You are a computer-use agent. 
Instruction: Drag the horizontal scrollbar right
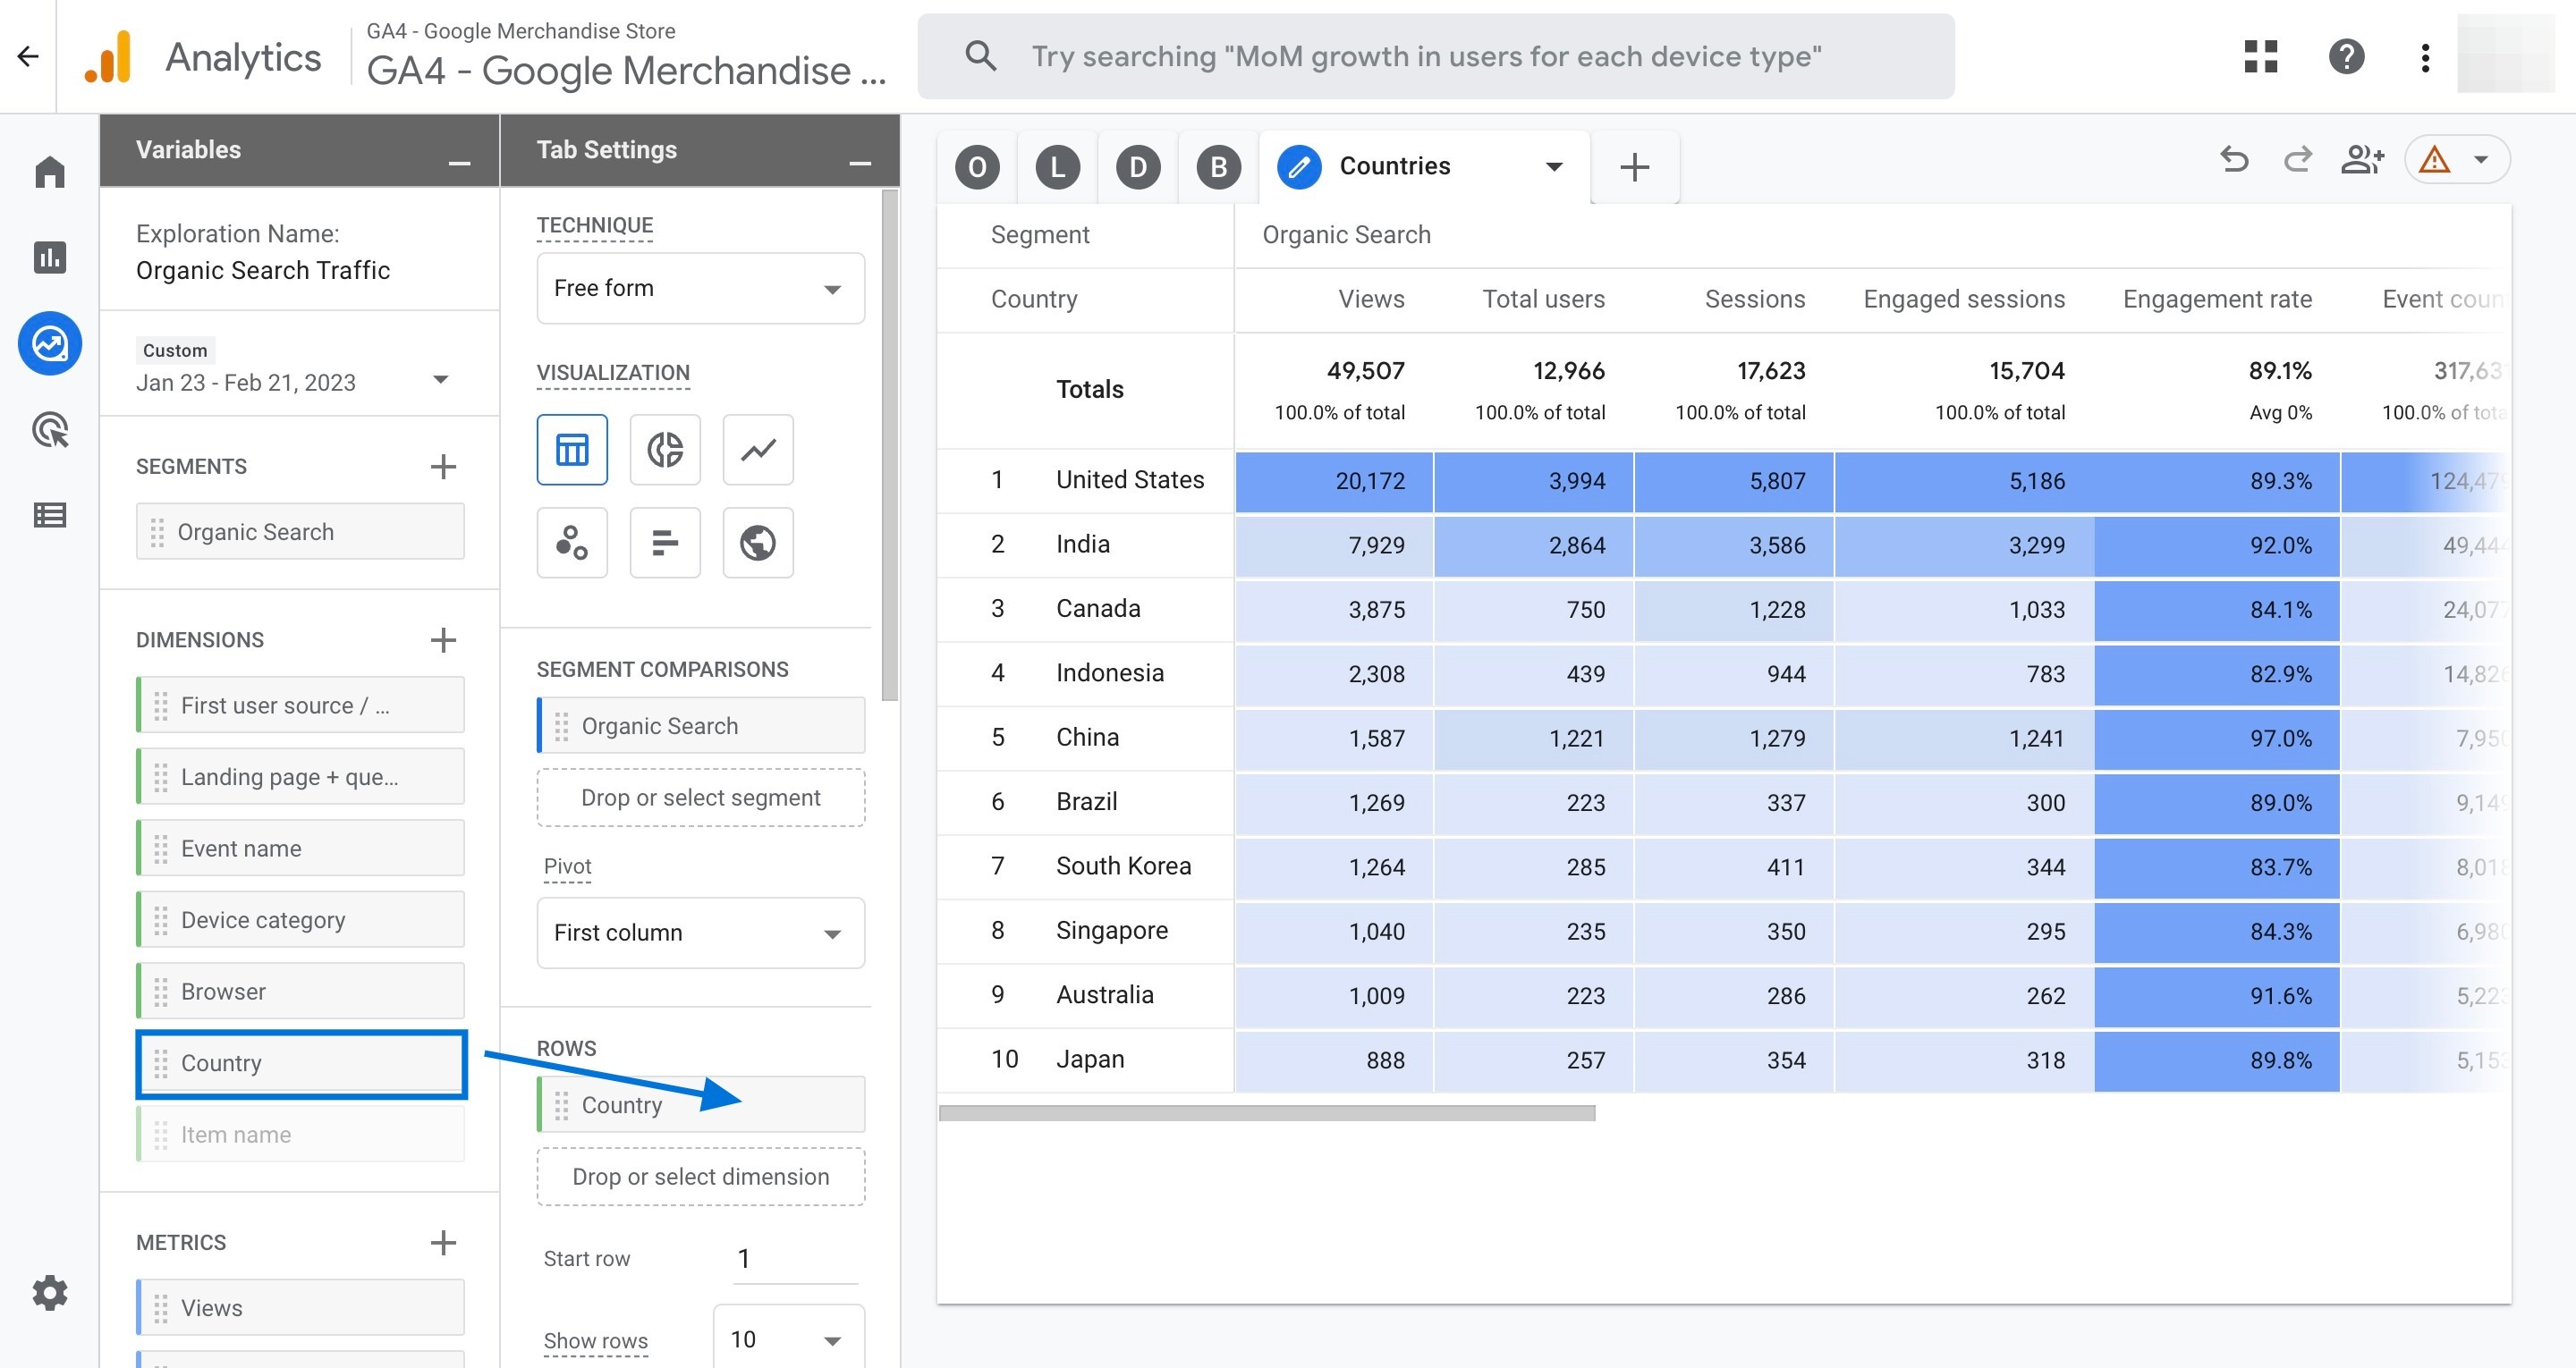(1267, 1106)
